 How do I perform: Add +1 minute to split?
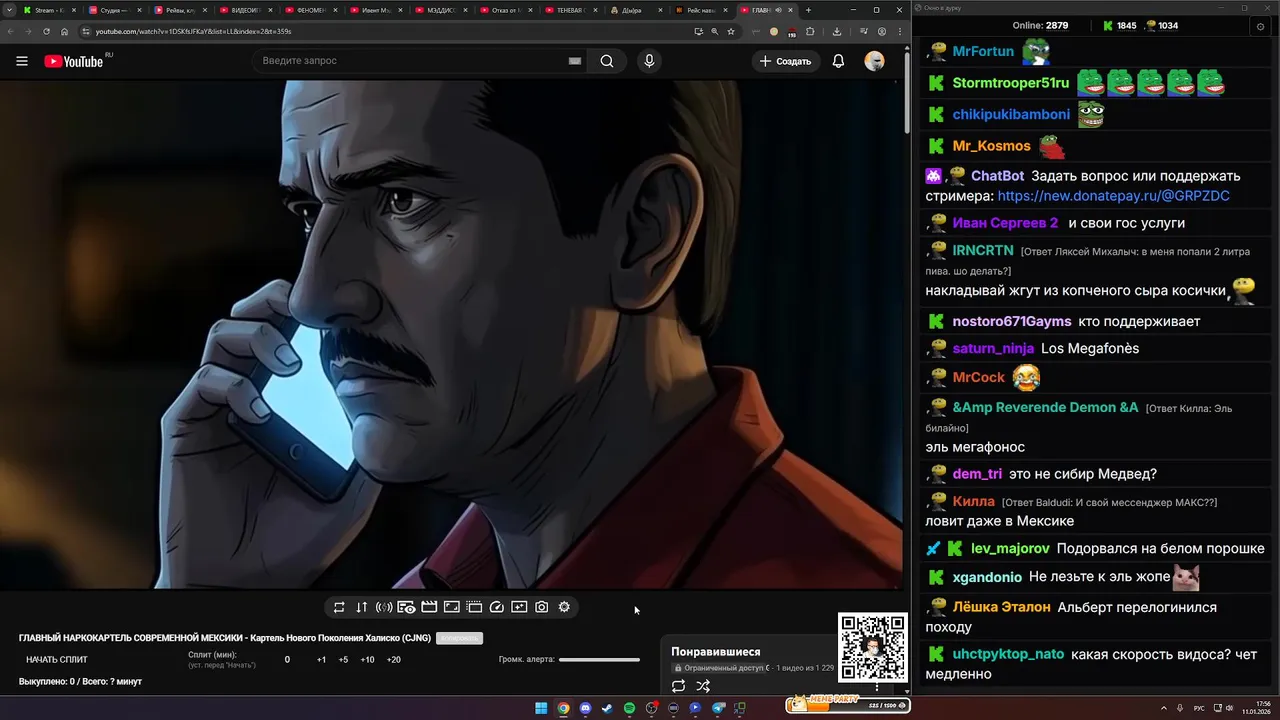(321, 660)
